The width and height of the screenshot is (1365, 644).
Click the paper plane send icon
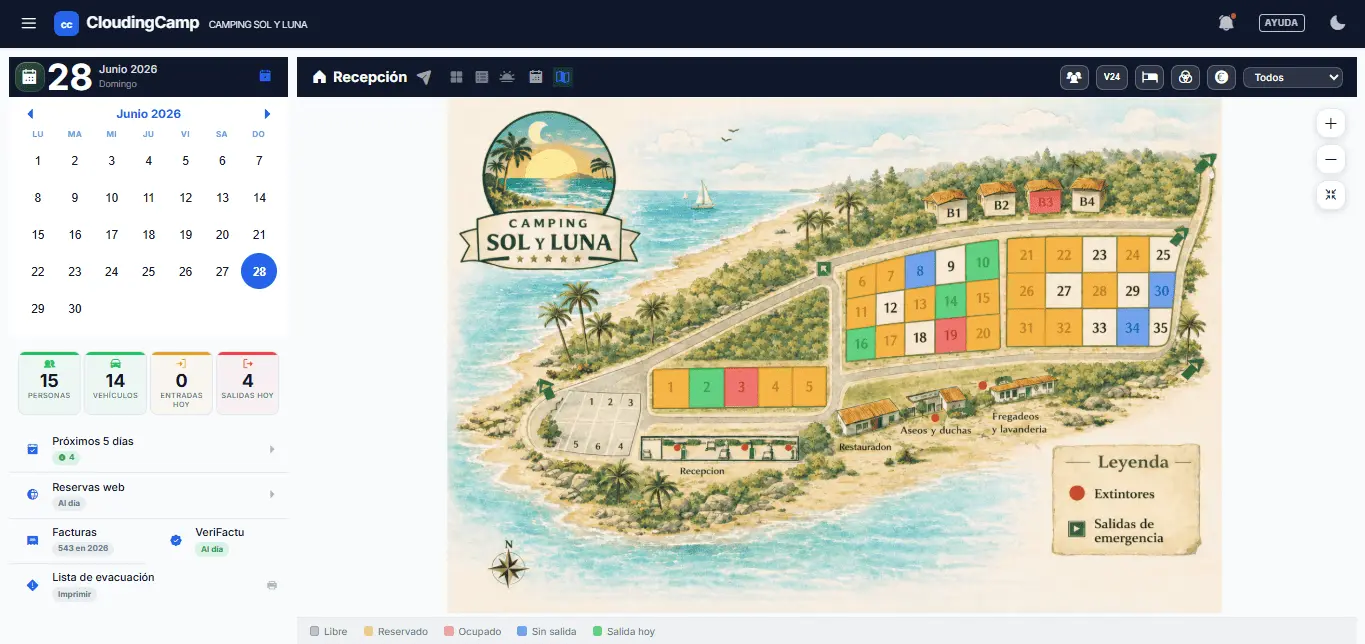point(424,77)
